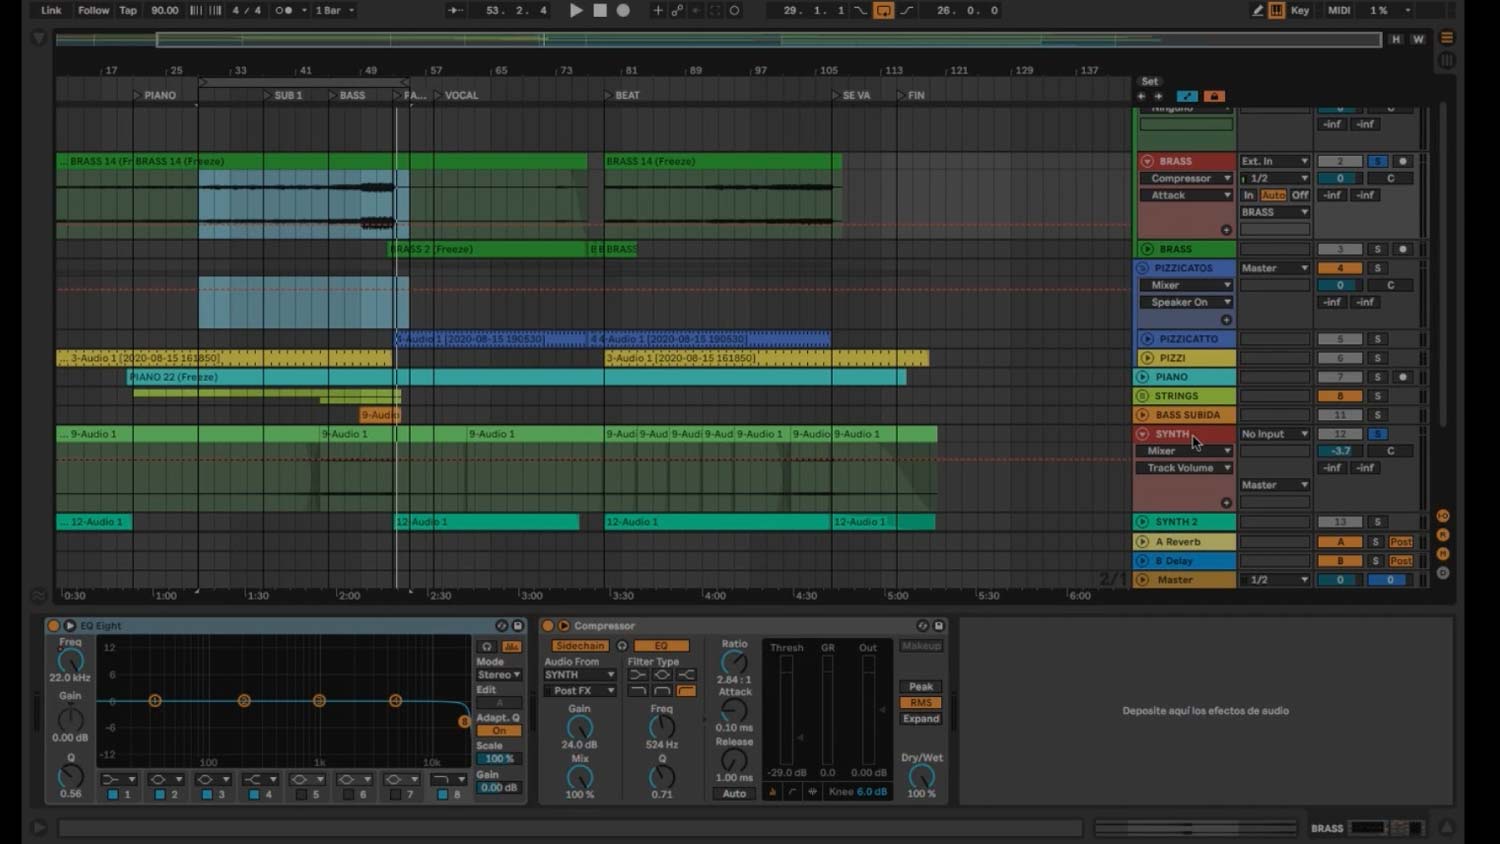Disable EQ Eight band 1 checkbox

(113, 795)
